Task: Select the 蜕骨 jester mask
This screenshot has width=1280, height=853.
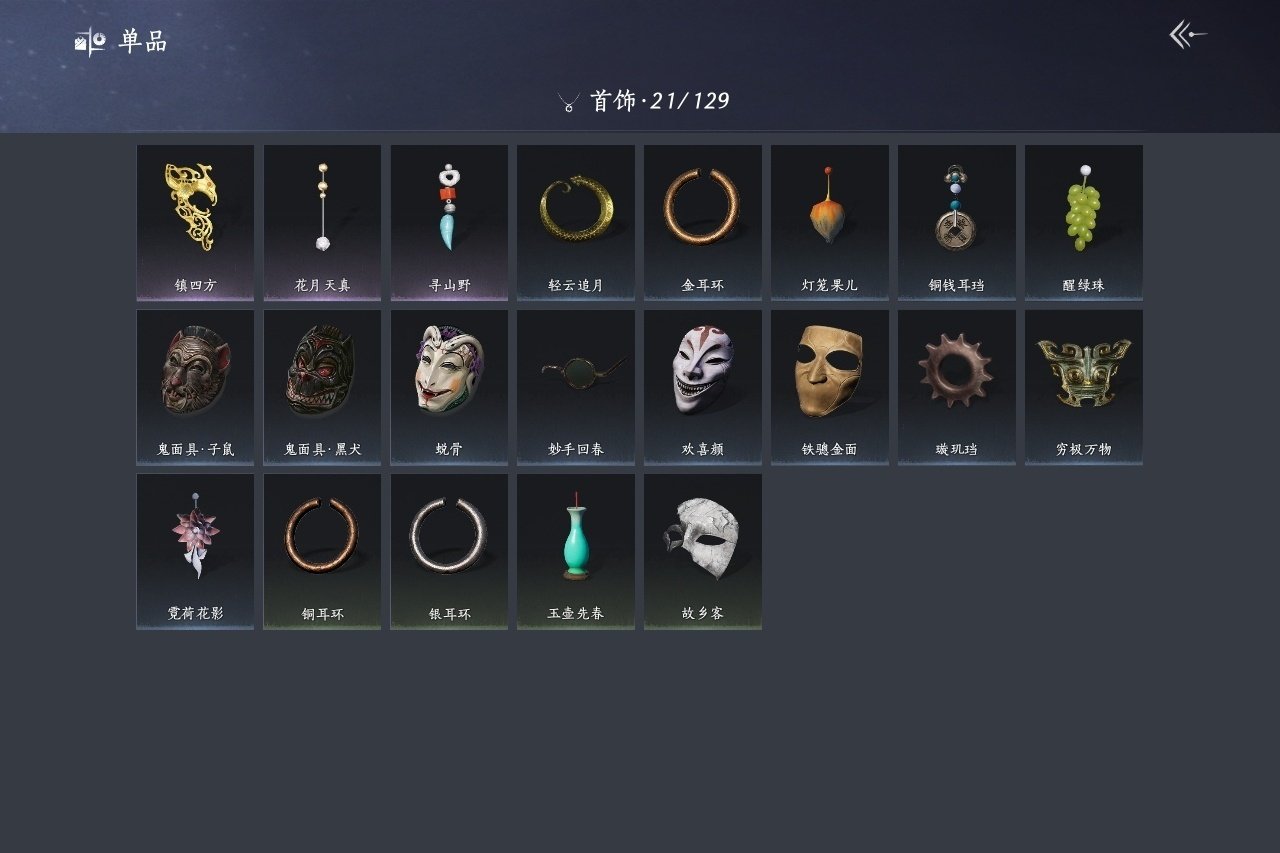Action: tap(449, 387)
